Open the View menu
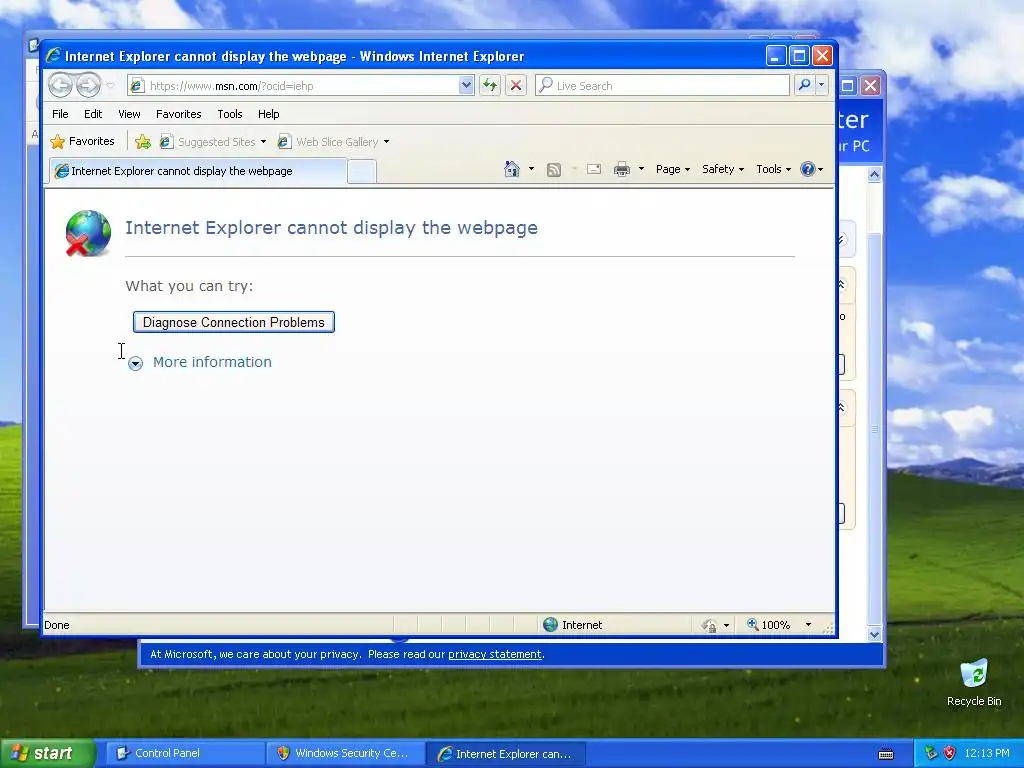The height and width of the screenshot is (768, 1024). point(129,114)
